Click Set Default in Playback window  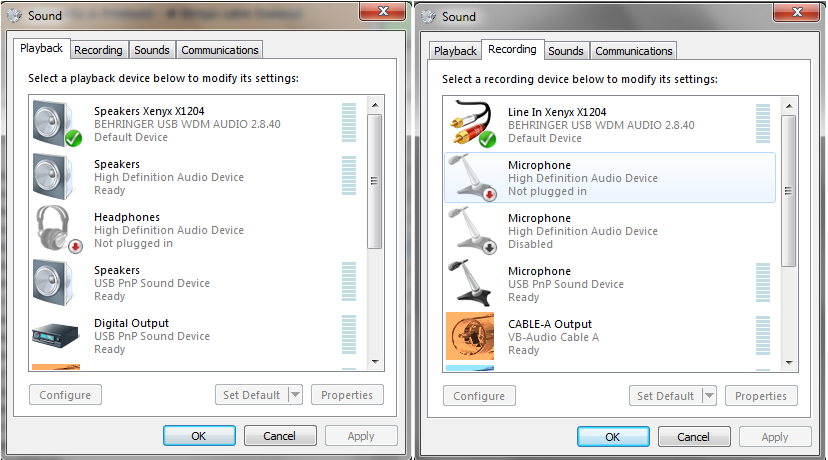coord(251,395)
